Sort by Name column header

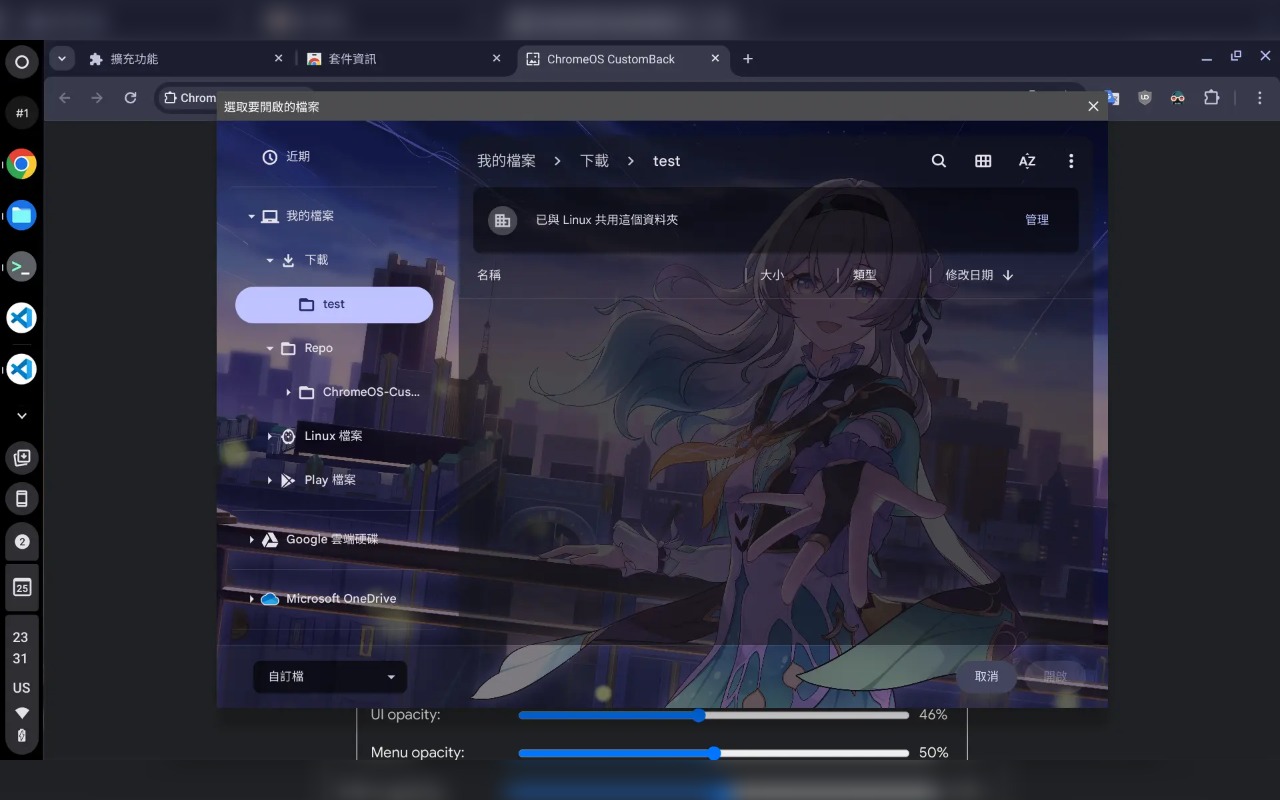[489, 275]
